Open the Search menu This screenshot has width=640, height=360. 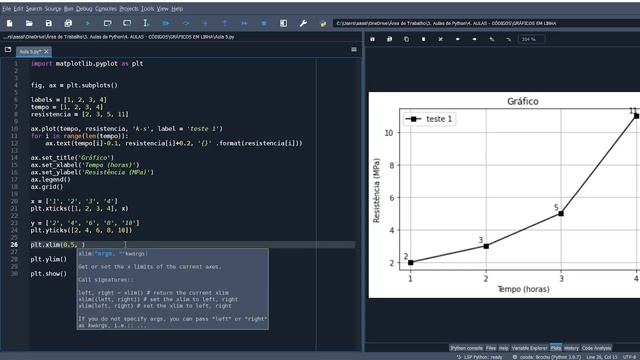34,9
